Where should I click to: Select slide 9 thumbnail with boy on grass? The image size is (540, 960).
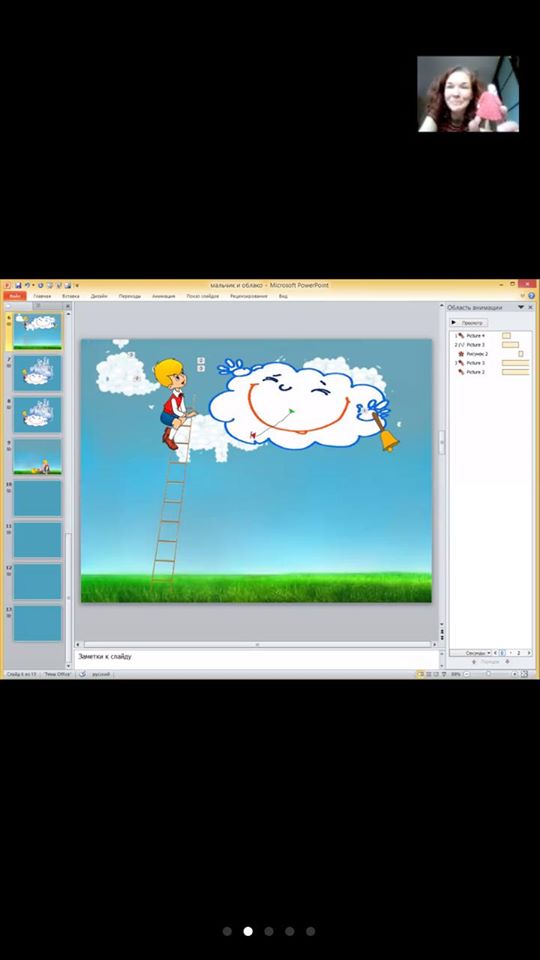[x=37, y=456]
